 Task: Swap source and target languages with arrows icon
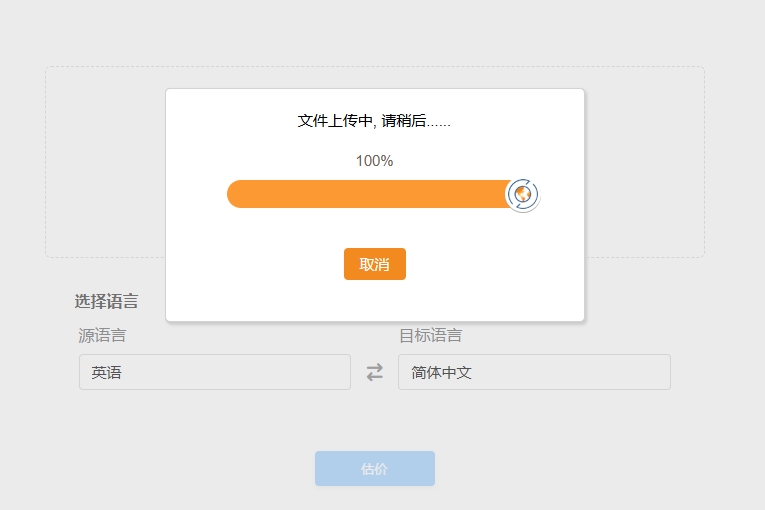click(375, 372)
